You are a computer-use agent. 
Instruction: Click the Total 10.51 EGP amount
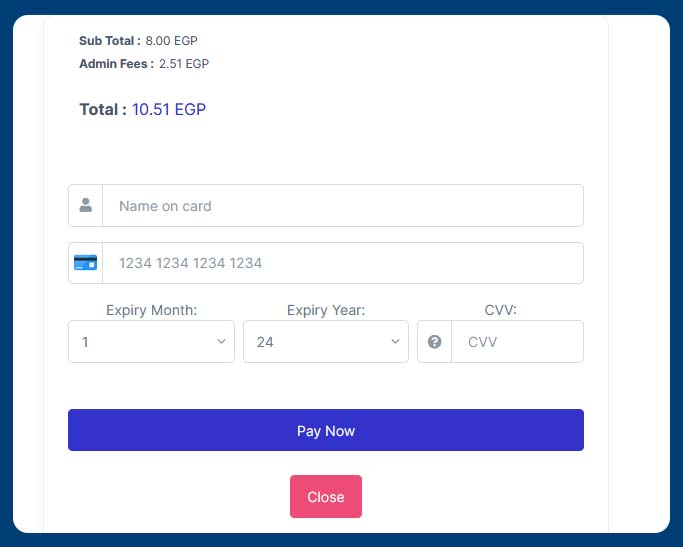tap(169, 109)
